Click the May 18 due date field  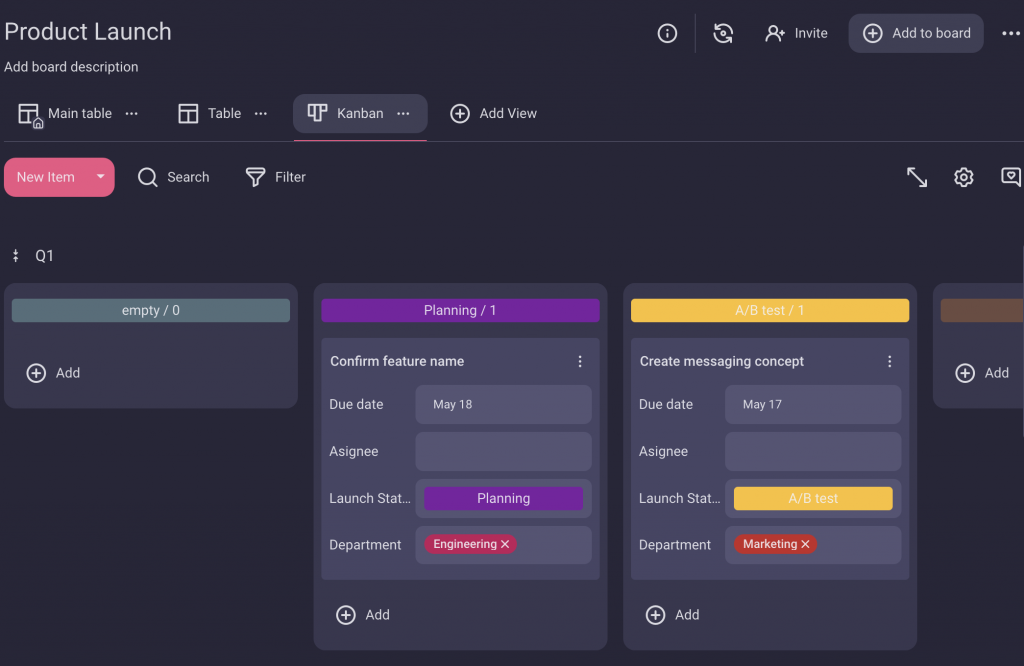tap(503, 405)
